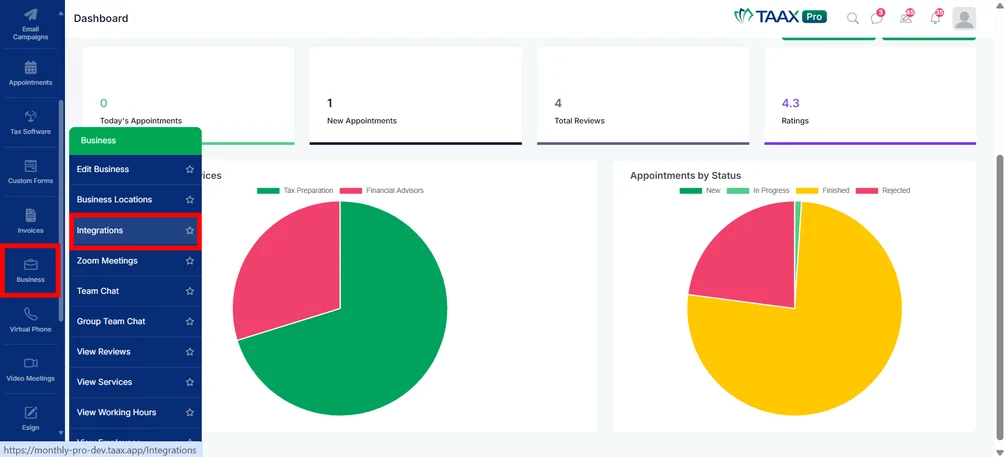Toggle Finished legend color in status chart
The image size is (1005, 457).
pos(806,191)
